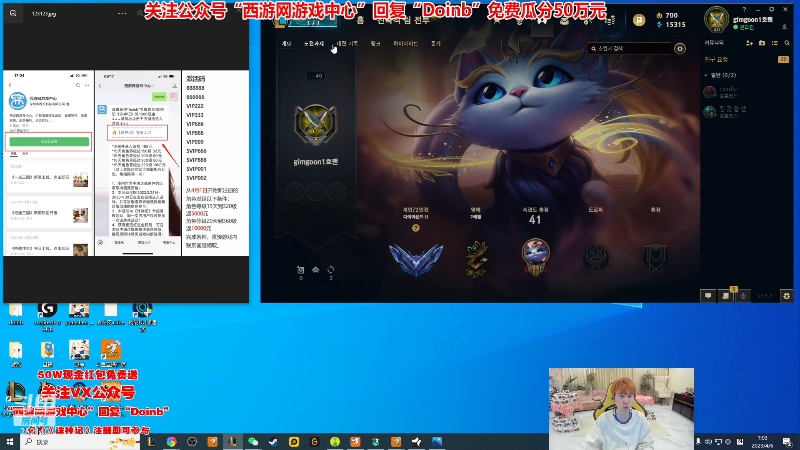This screenshot has width=800, height=450.
Task: Open the Windows Start menu
Action: pos(9,442)
